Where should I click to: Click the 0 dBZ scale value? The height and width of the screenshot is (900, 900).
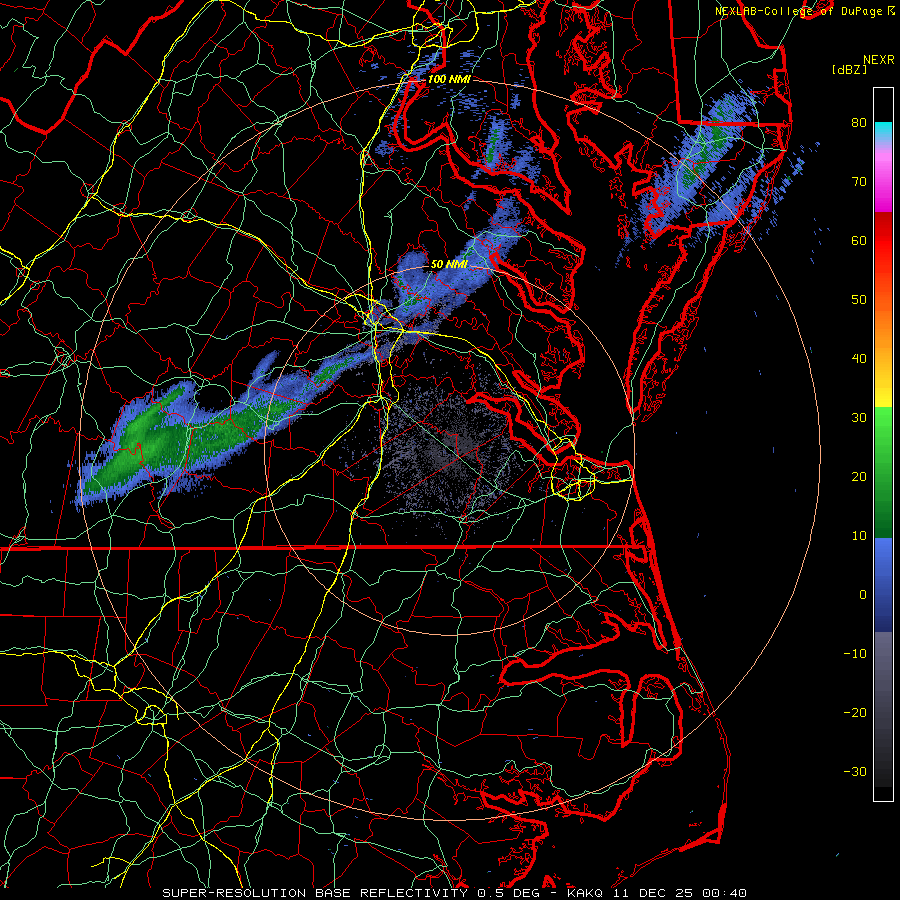pos(863,595)
